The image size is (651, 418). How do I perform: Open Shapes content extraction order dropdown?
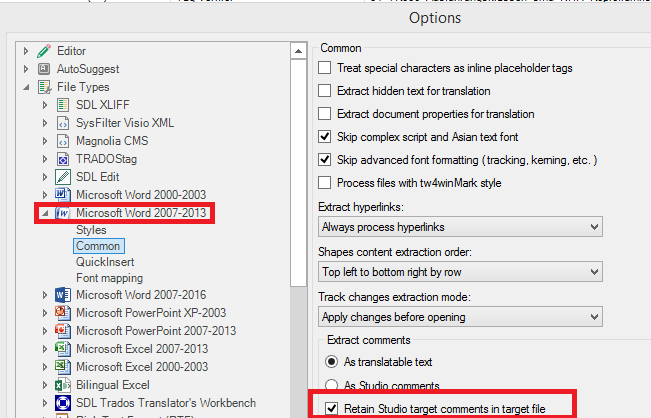coord(460,272)
